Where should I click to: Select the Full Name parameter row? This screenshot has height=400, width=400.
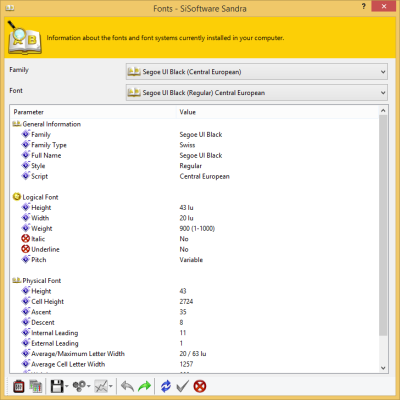pyautogui.click(x=195, y=155)
